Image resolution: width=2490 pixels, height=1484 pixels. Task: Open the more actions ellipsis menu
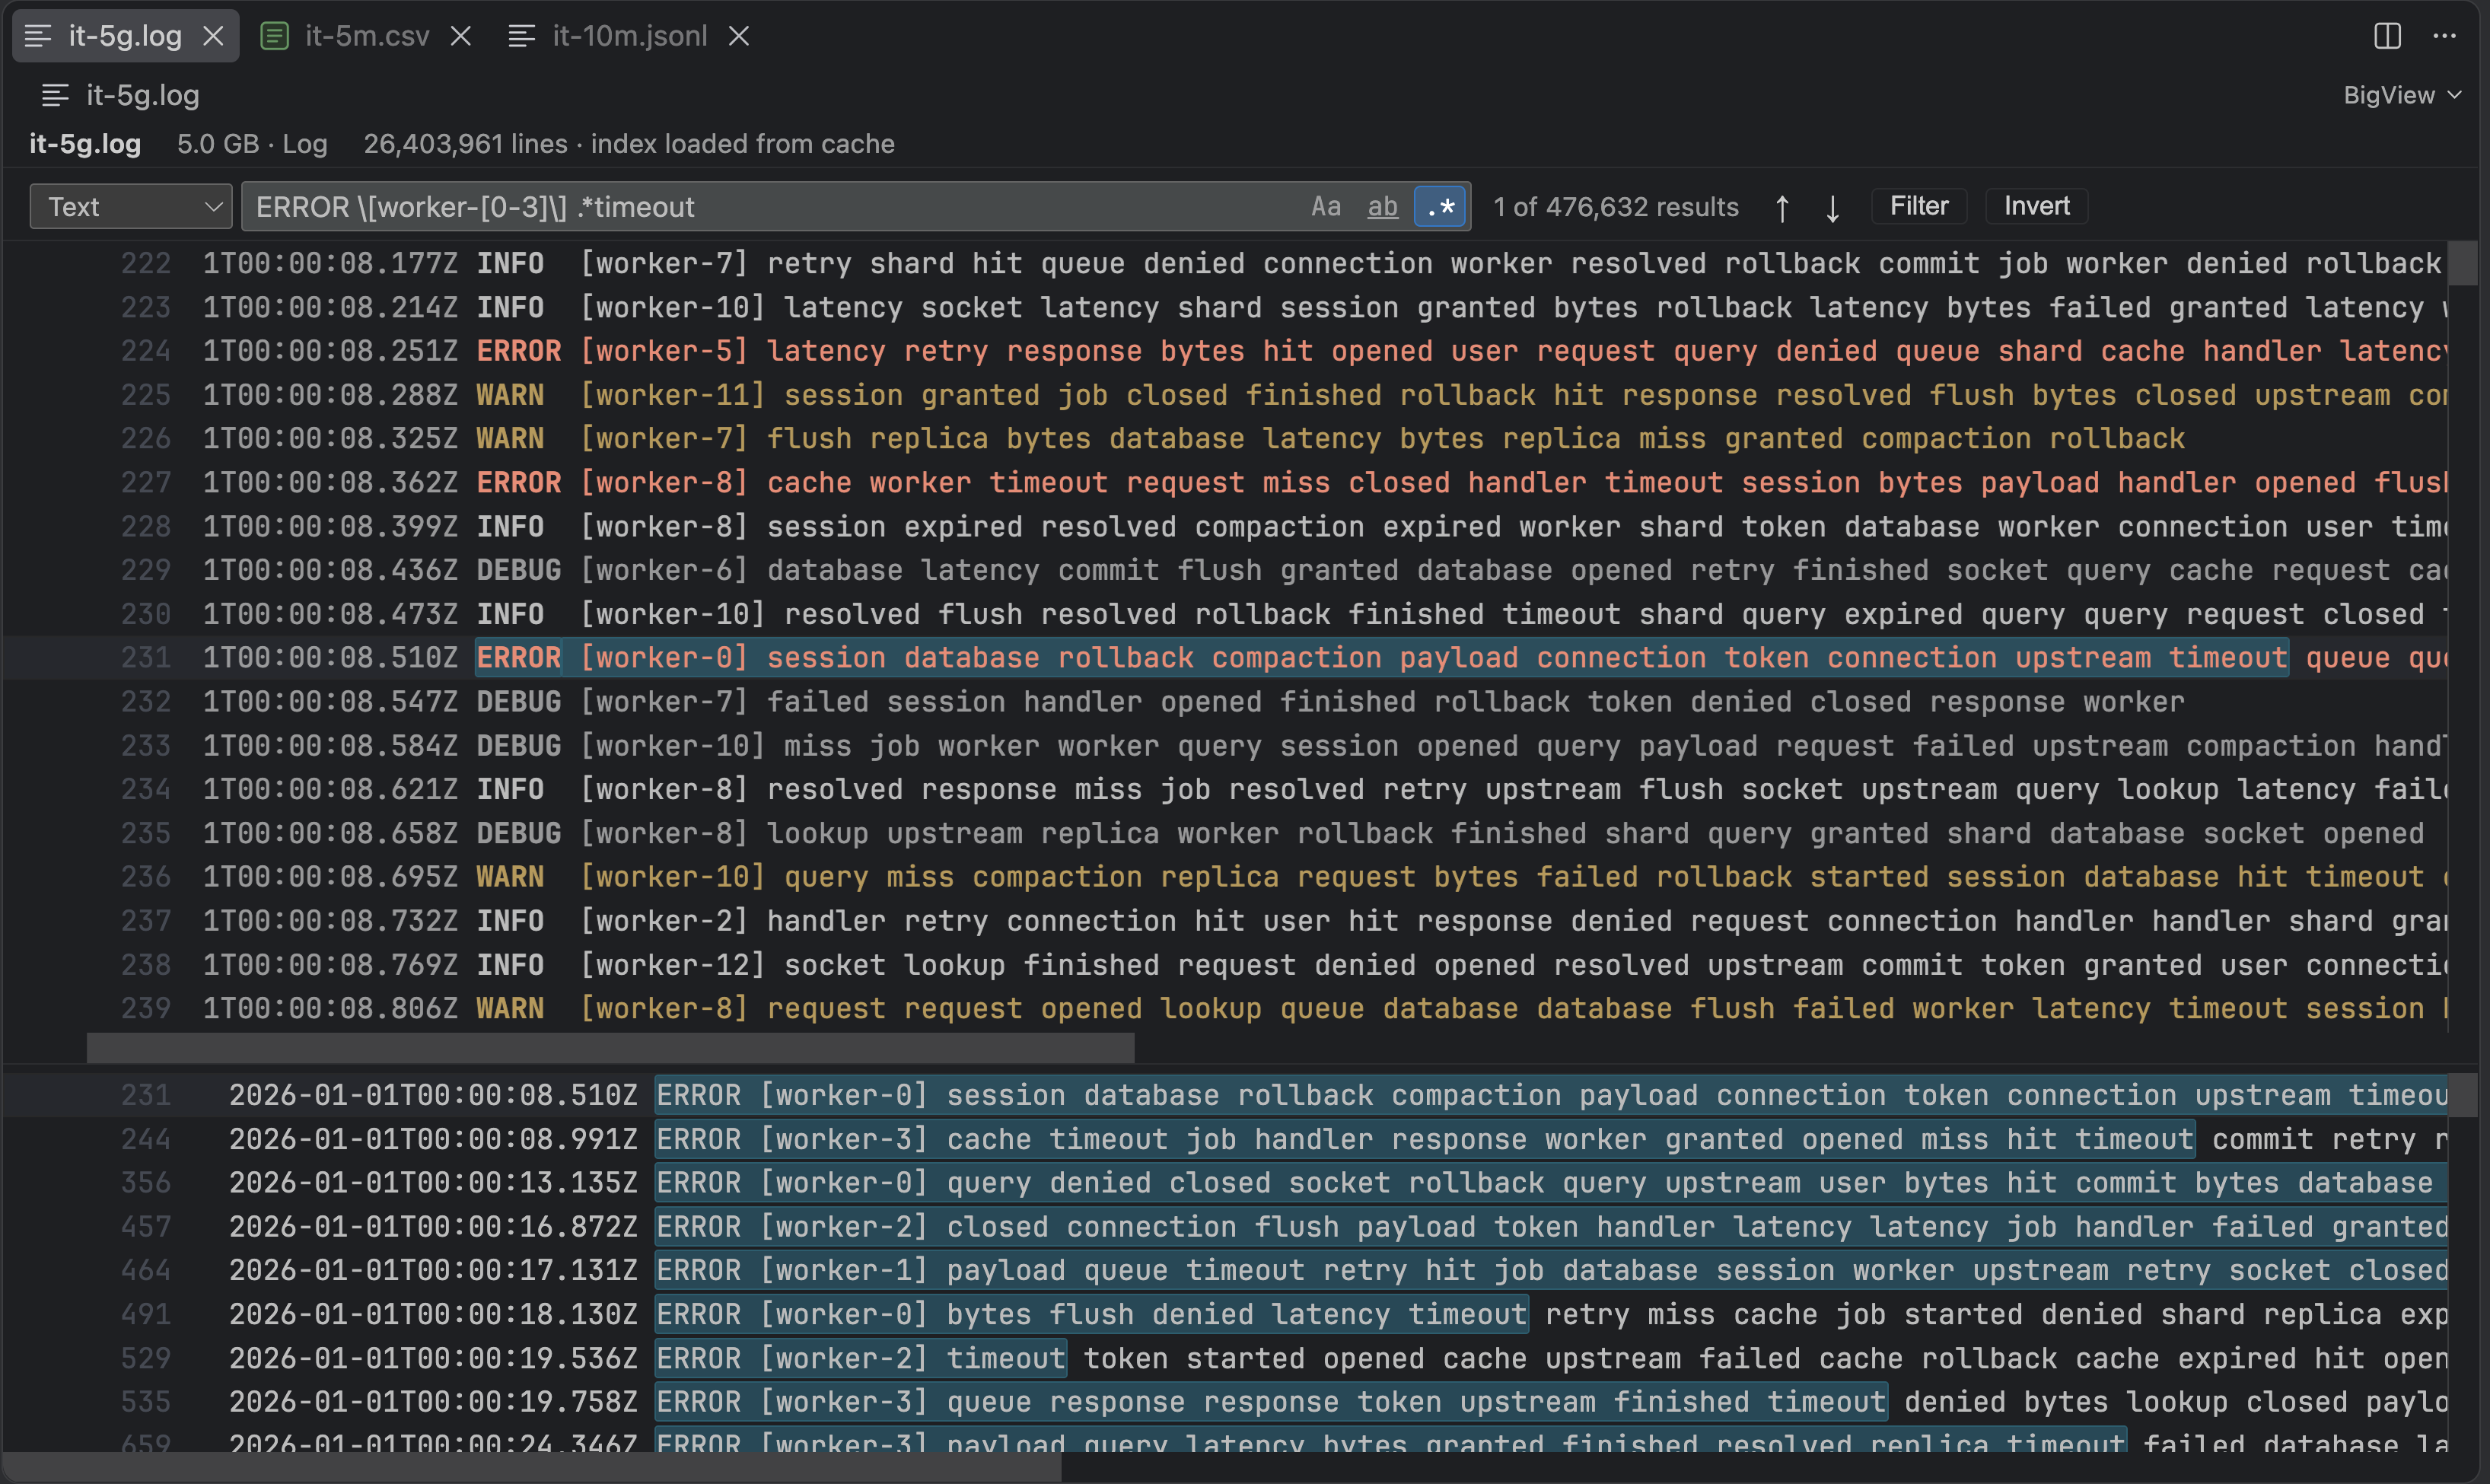(x=2445, y=36)
